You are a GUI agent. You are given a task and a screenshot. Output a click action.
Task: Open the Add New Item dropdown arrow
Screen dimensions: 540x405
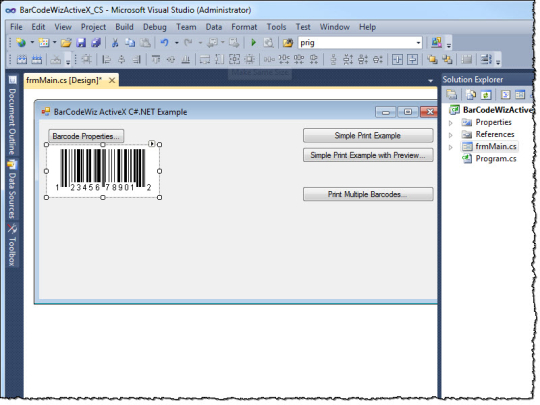[x=54, y=43]
